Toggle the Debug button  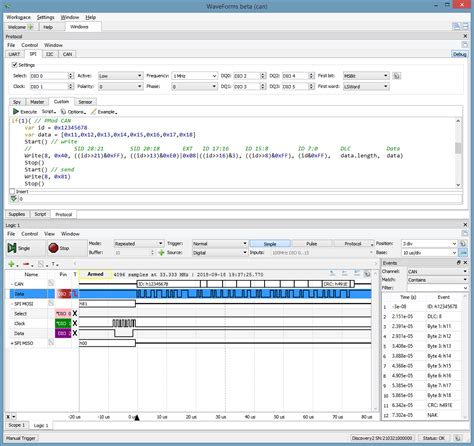tap(459, 54)
